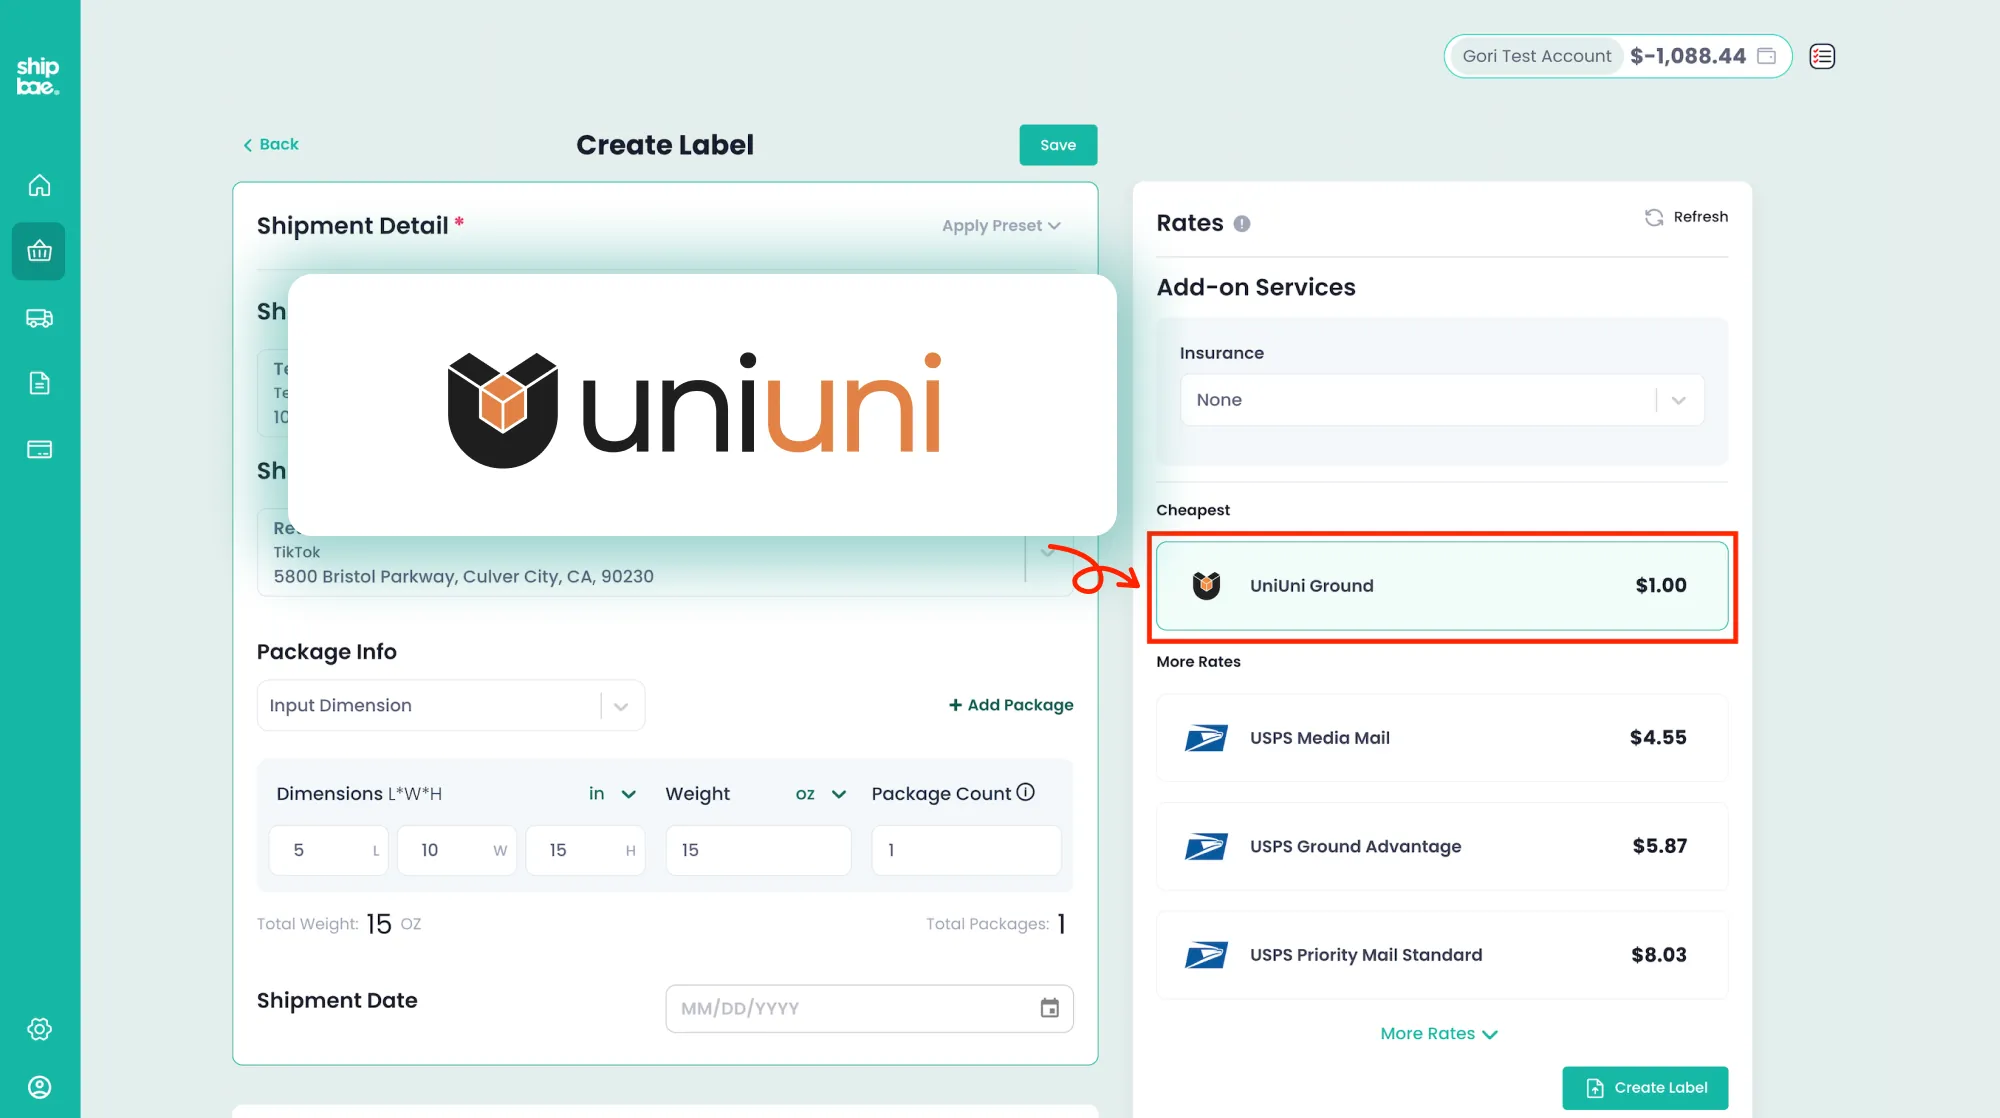This screenshot has width=2000, height=1118.
Task: Open the Insurance None dropdown
Action: tap(1442, 400)
